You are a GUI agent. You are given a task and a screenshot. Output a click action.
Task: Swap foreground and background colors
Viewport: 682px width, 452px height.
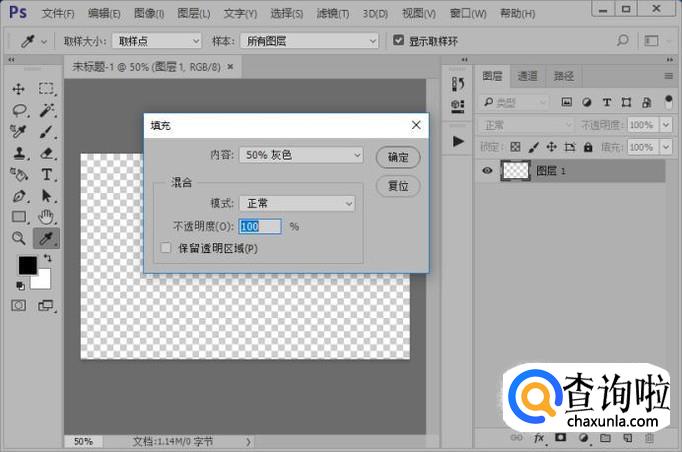(x=47, y=258)
